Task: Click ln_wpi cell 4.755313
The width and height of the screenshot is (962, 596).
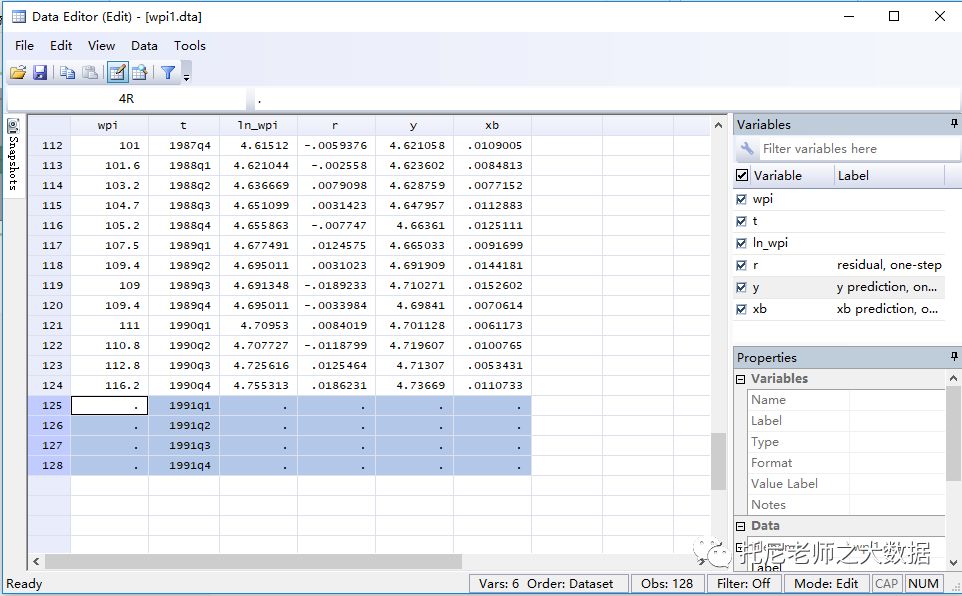Action: [258, 385]
